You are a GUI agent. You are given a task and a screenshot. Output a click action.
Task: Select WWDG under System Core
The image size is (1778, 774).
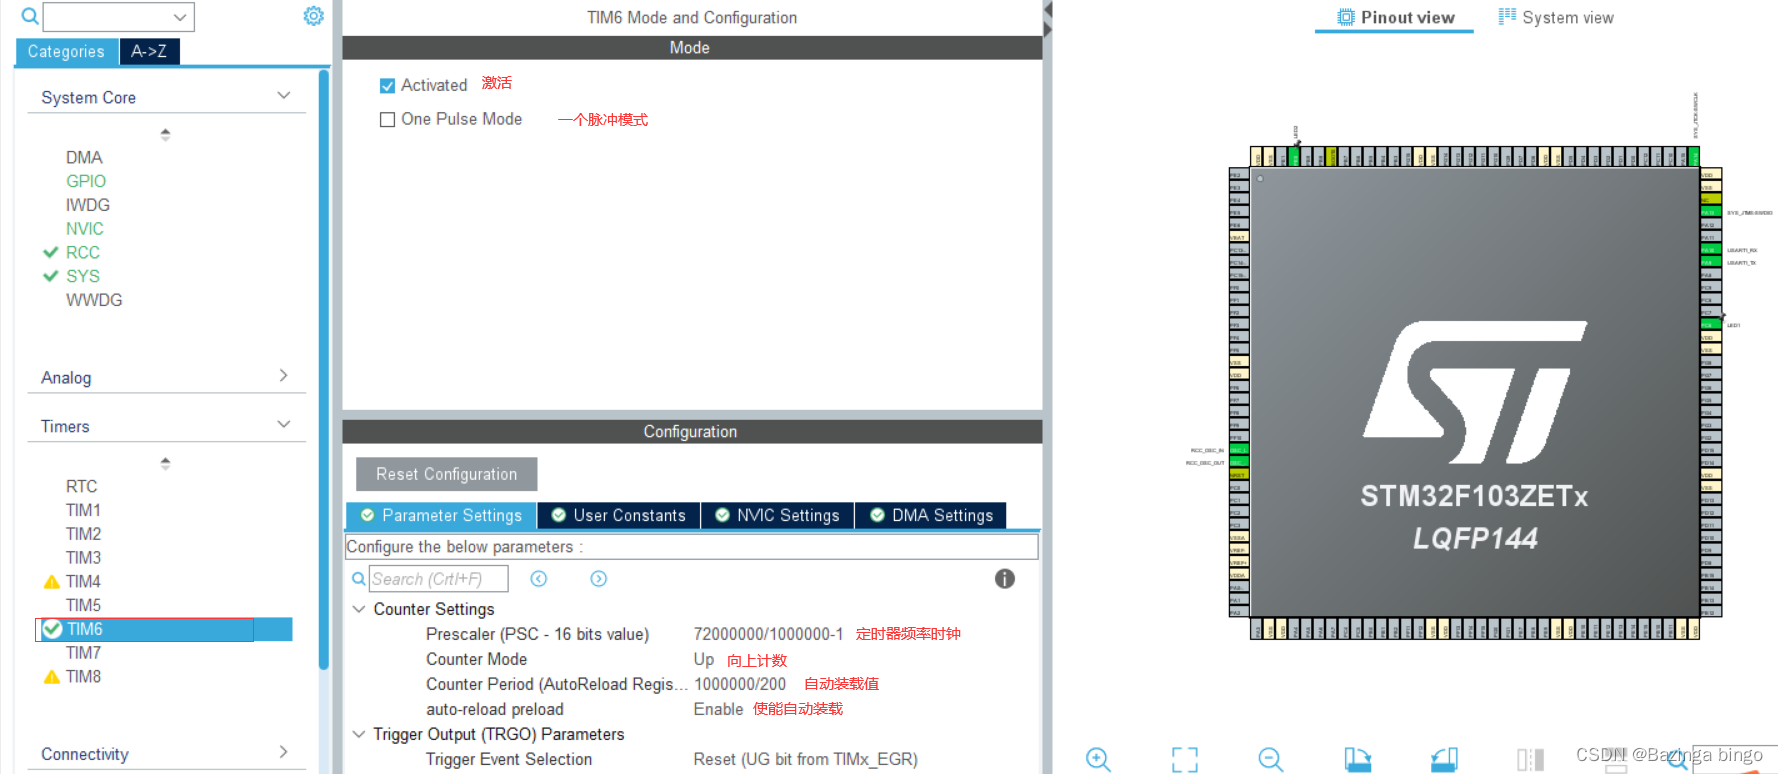point(94,300)
